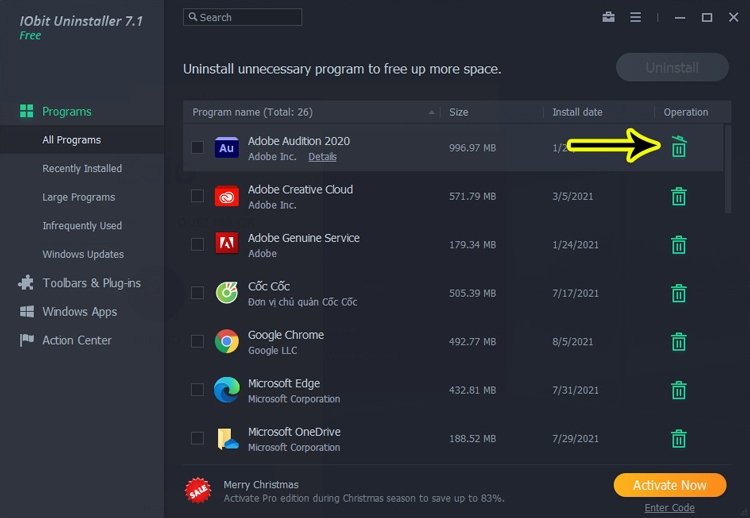The image size is (750, 518).
Task: Sort by the Program name column arrow
Action: click(431, 112)
